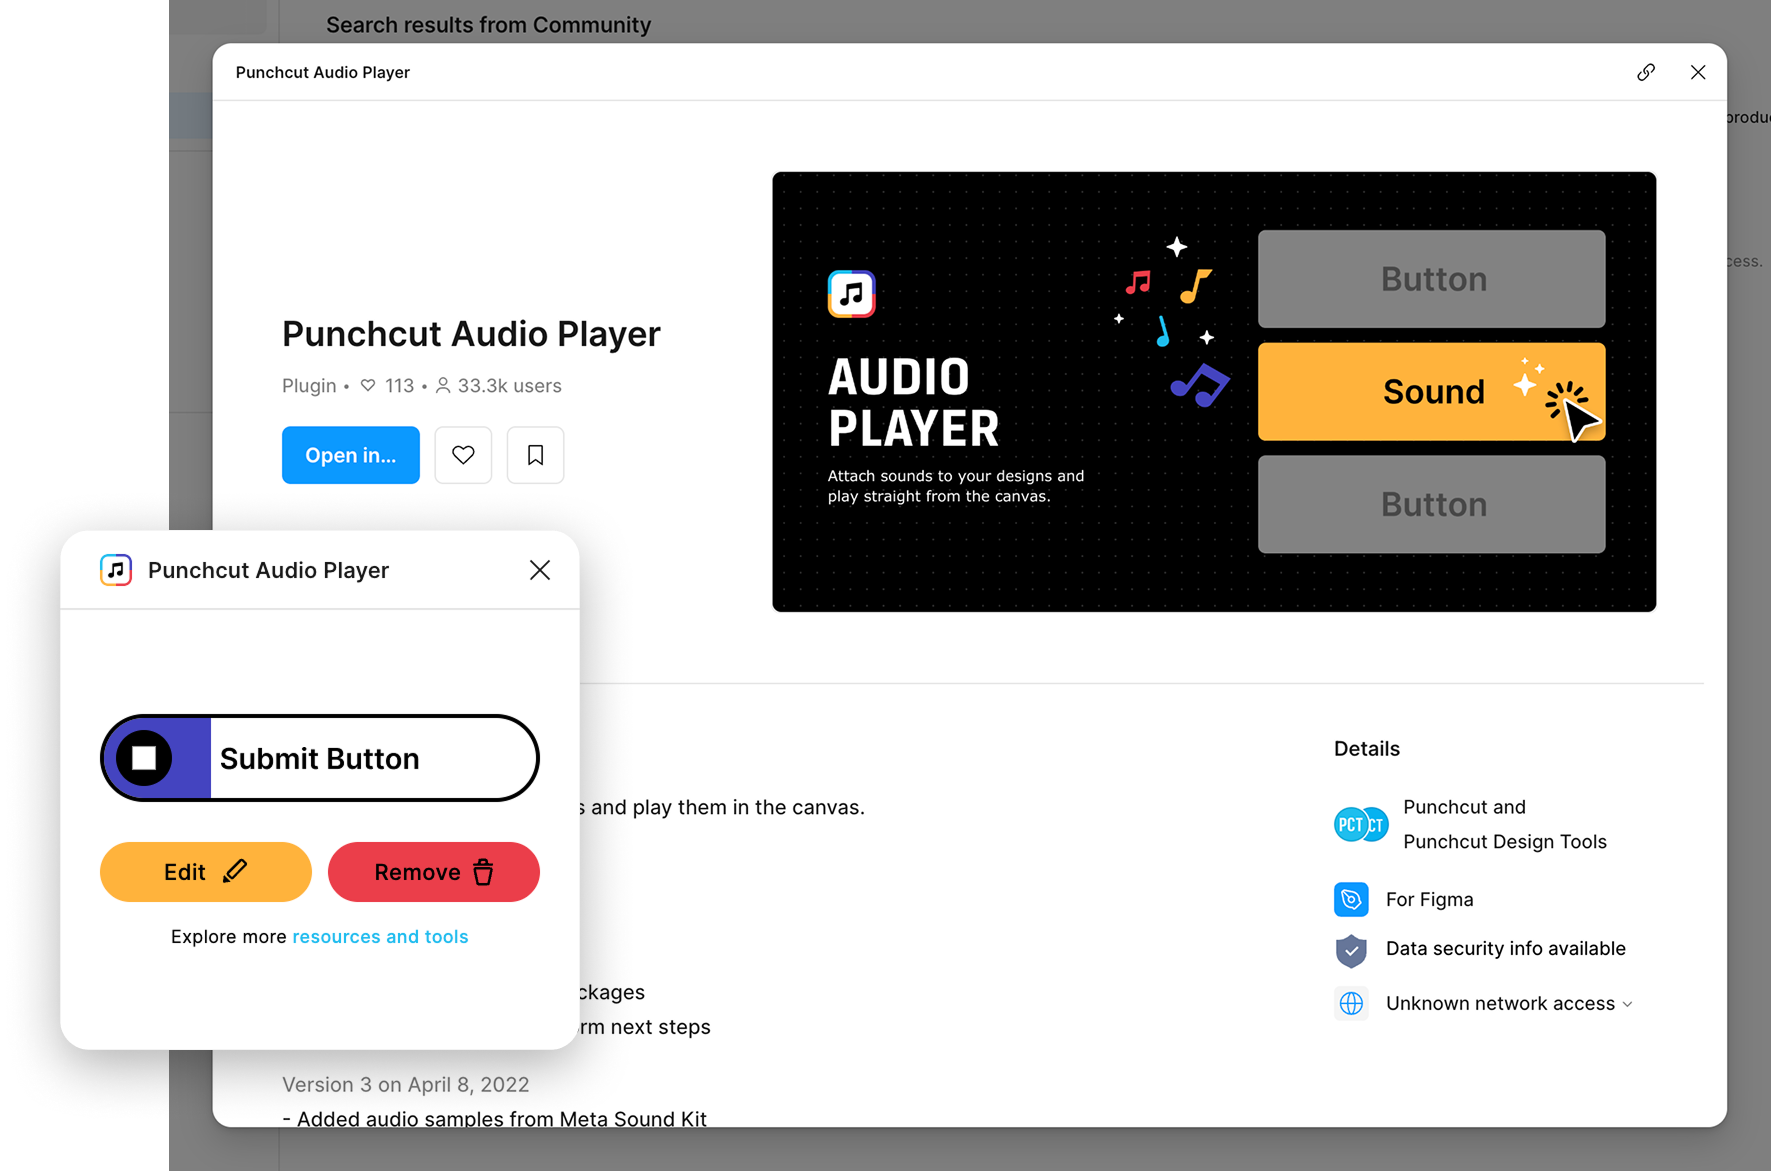
Task: Click the globe network access icon
Action: coord(1351,1004)
